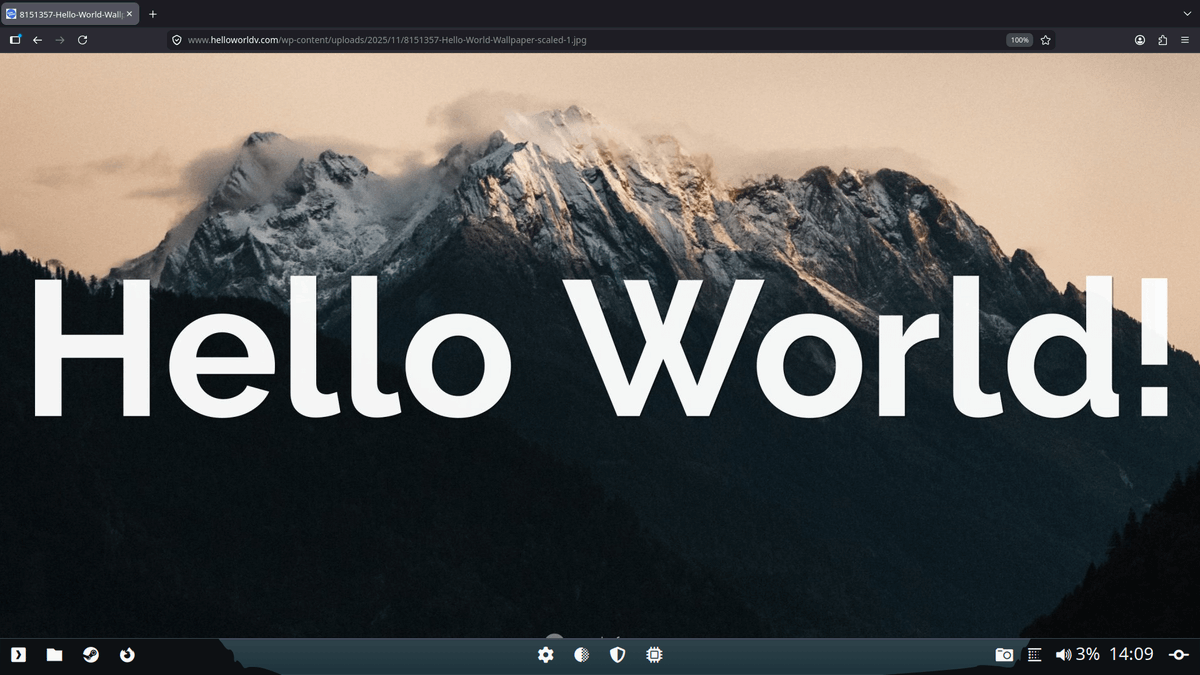Click the shield icon in the dock
1200x675 pixels.
coord(617,655)
